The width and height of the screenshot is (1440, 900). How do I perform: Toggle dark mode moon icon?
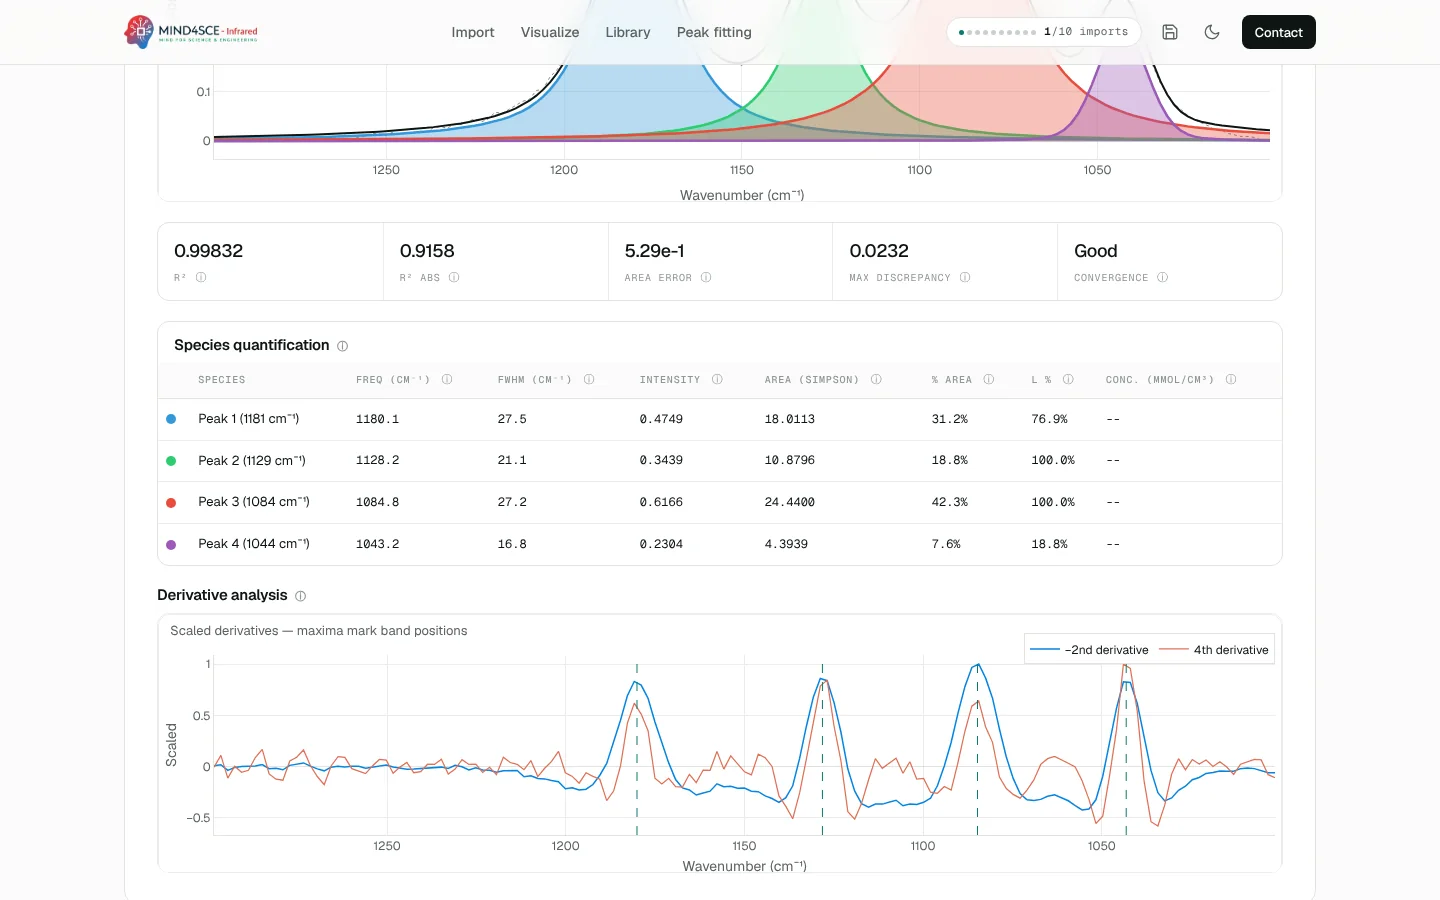tap(1212, 32)
